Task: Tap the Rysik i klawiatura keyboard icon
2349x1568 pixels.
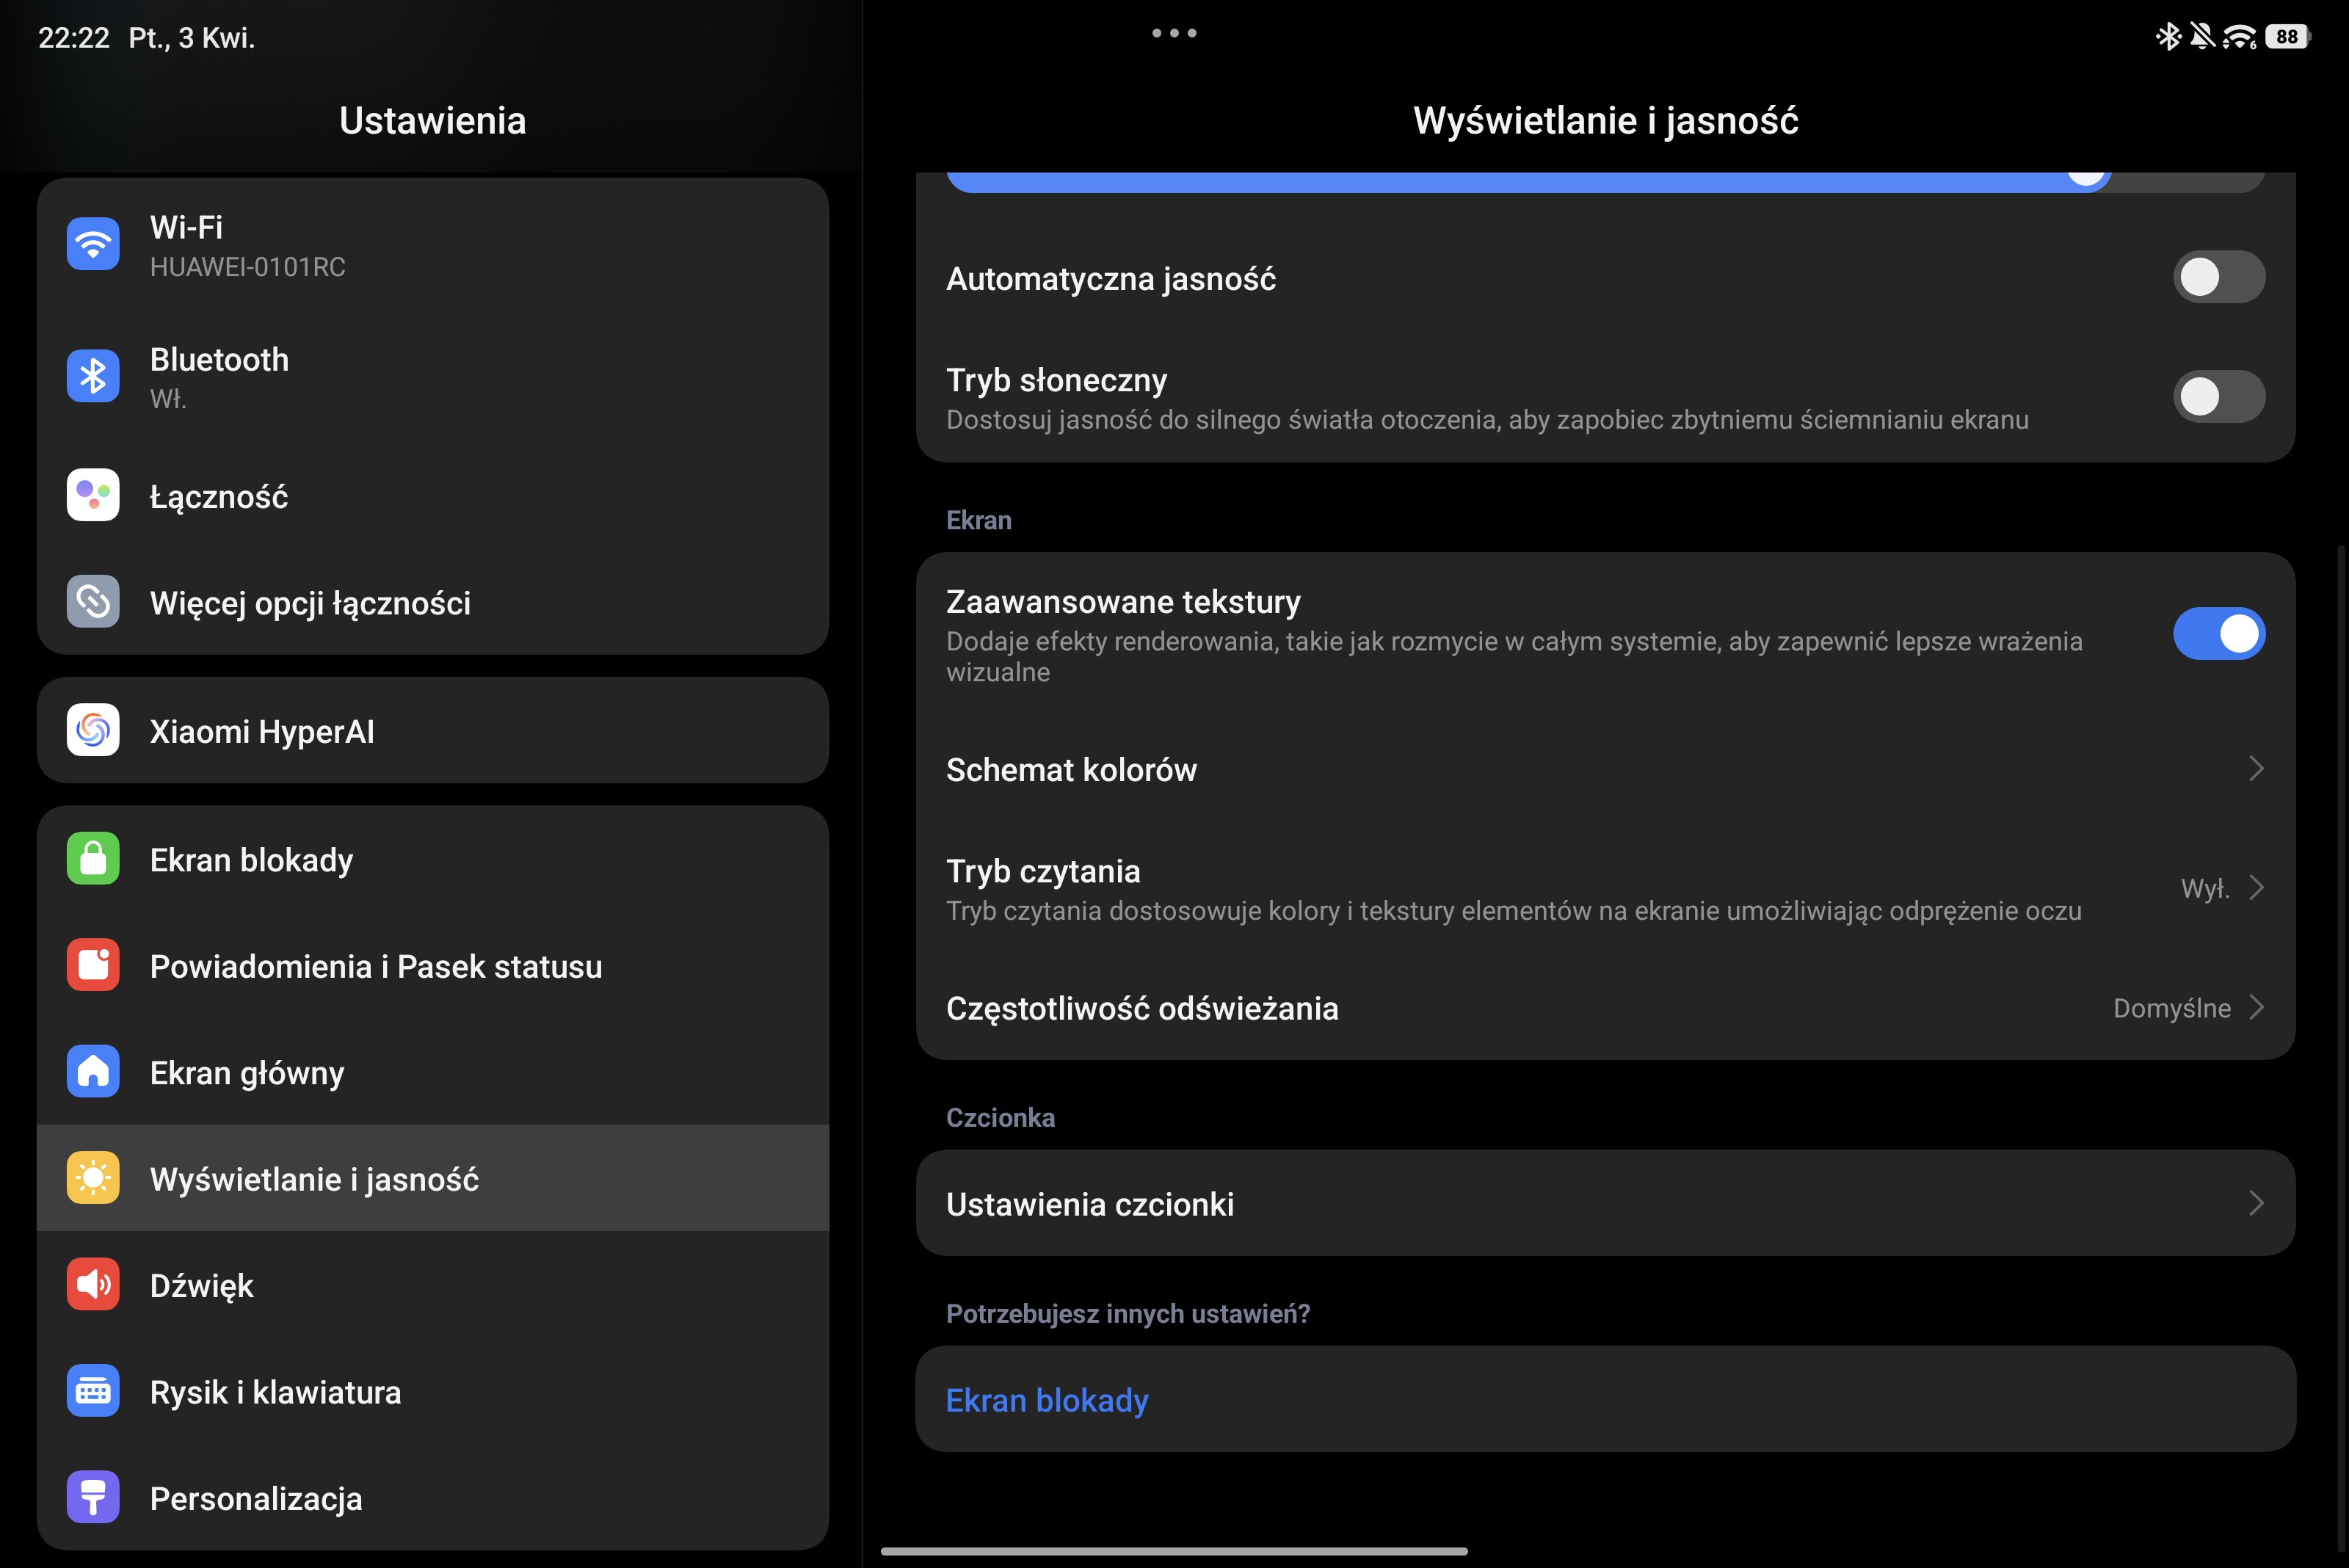Action: tap(93, 1391)
